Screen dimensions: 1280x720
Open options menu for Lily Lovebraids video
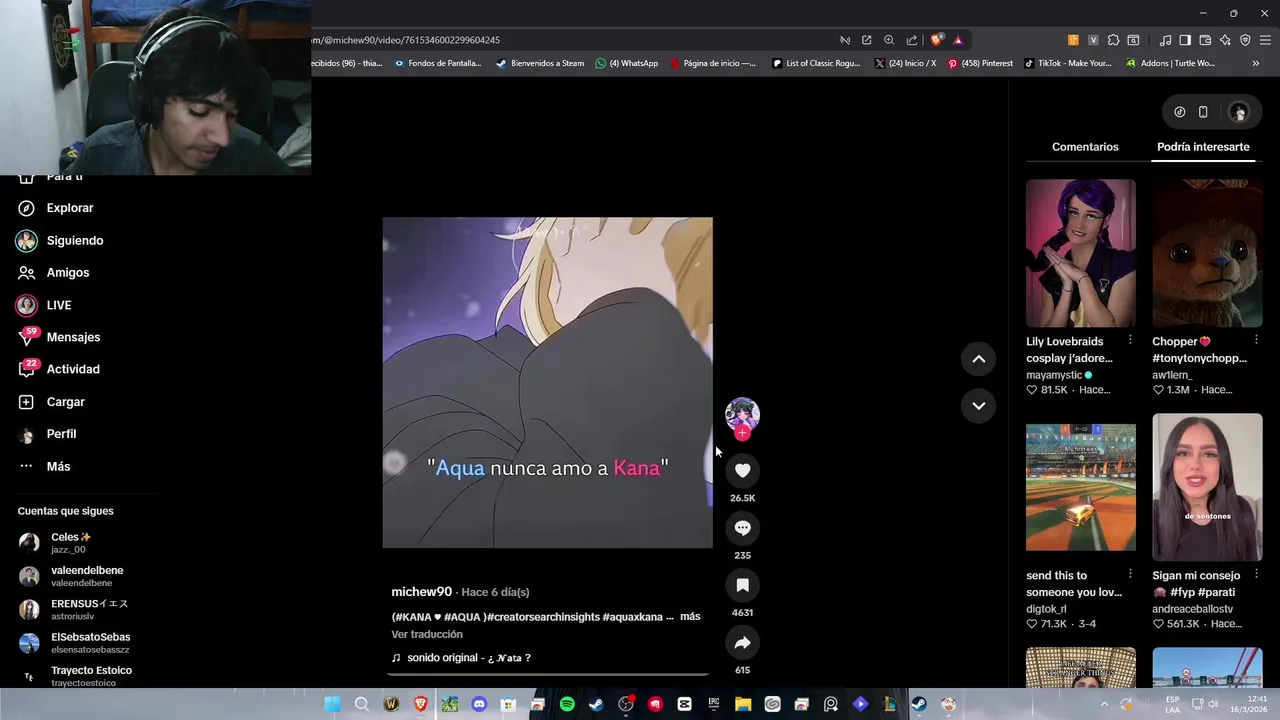pyautogui.click(x=1130, y=340)
